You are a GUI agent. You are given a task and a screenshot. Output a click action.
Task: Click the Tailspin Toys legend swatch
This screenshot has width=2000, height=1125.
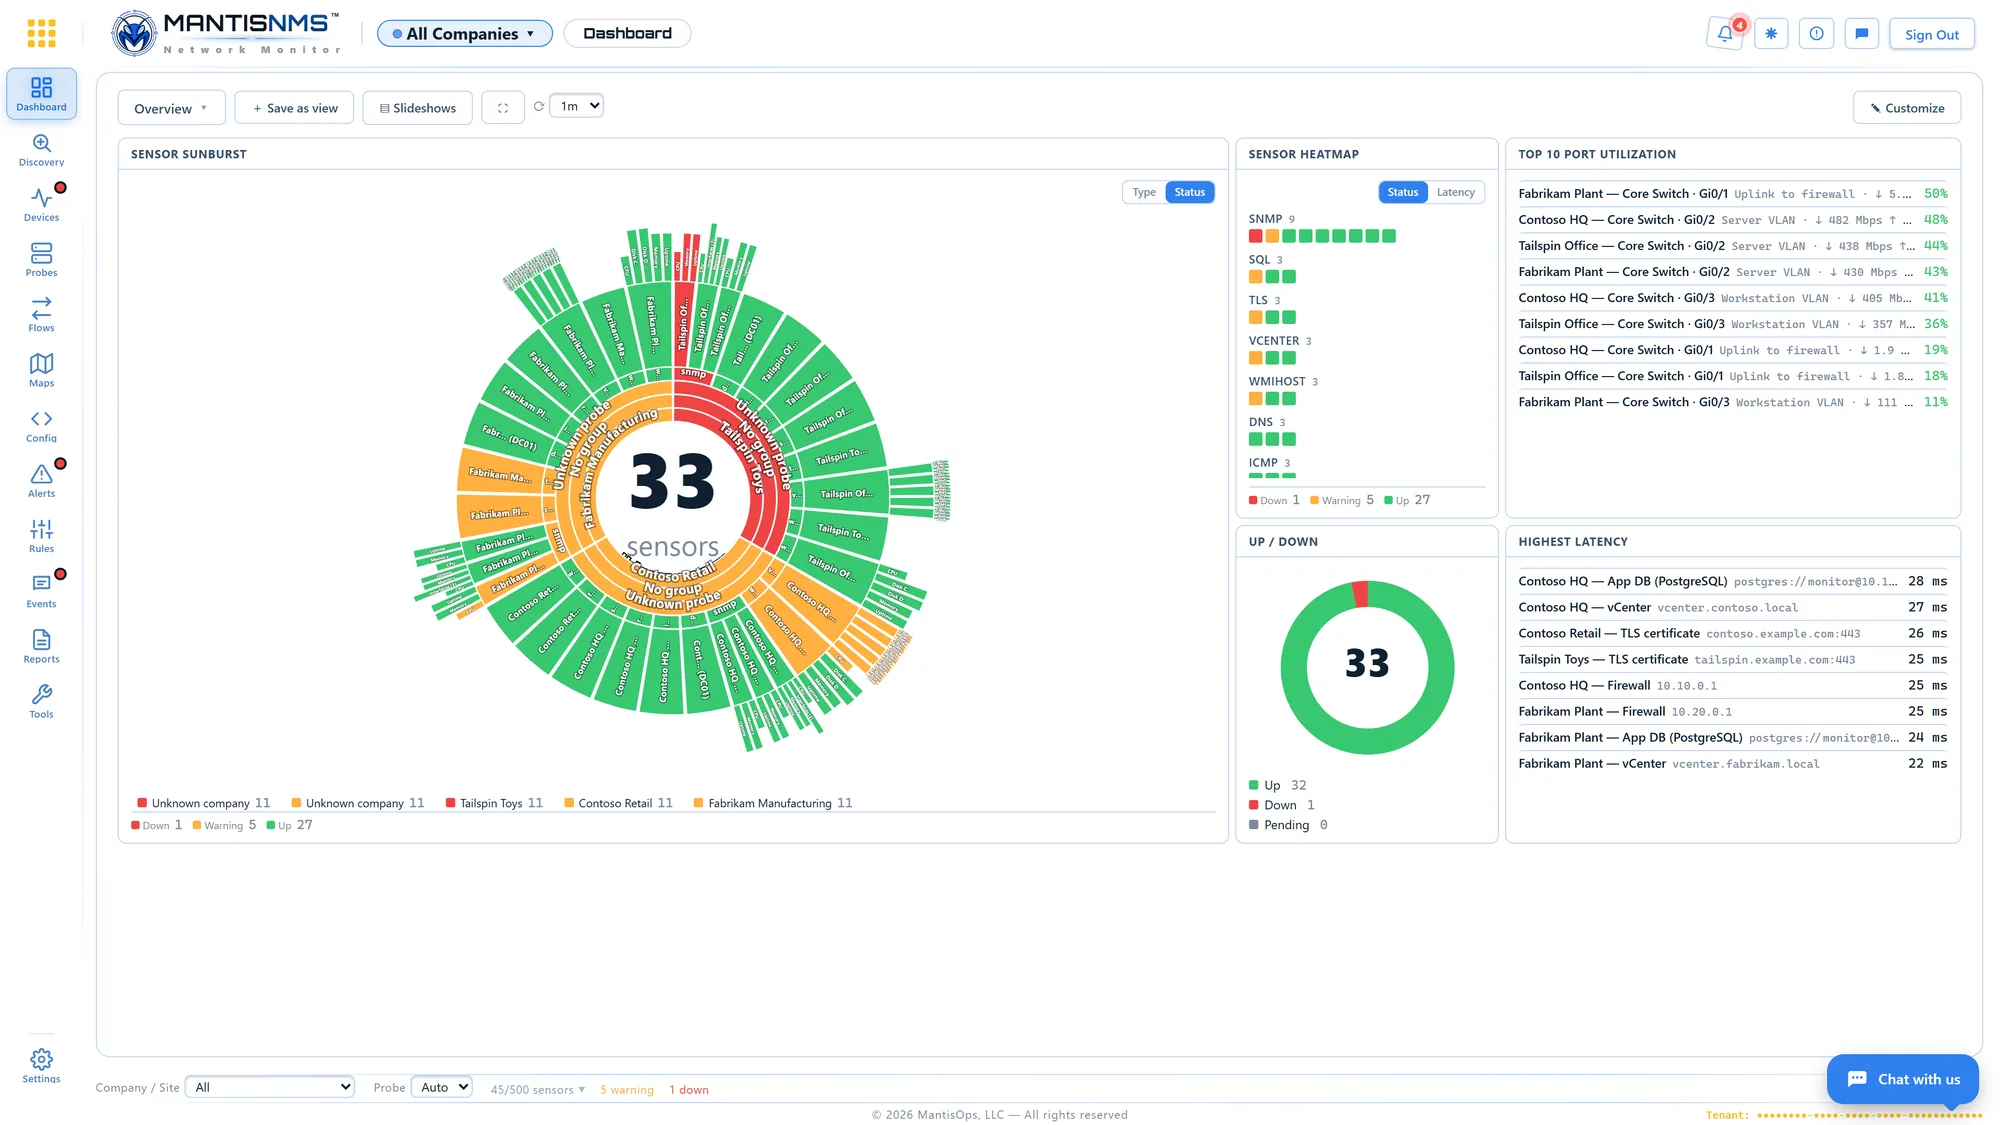pyautogui.click(x=450, y=803)
